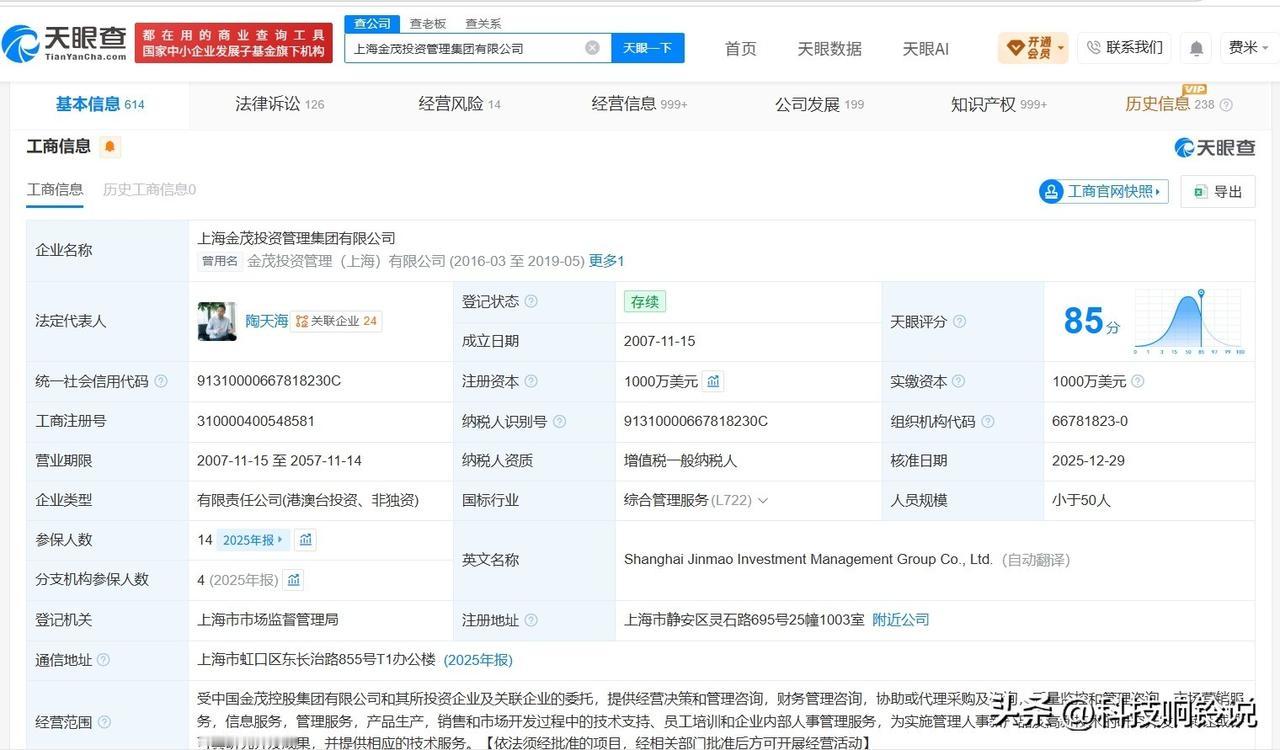Click credit code 91310000667818230C under 统一社会信用代码
This screenshot has height=750, width=1280.
coord(269,381)
